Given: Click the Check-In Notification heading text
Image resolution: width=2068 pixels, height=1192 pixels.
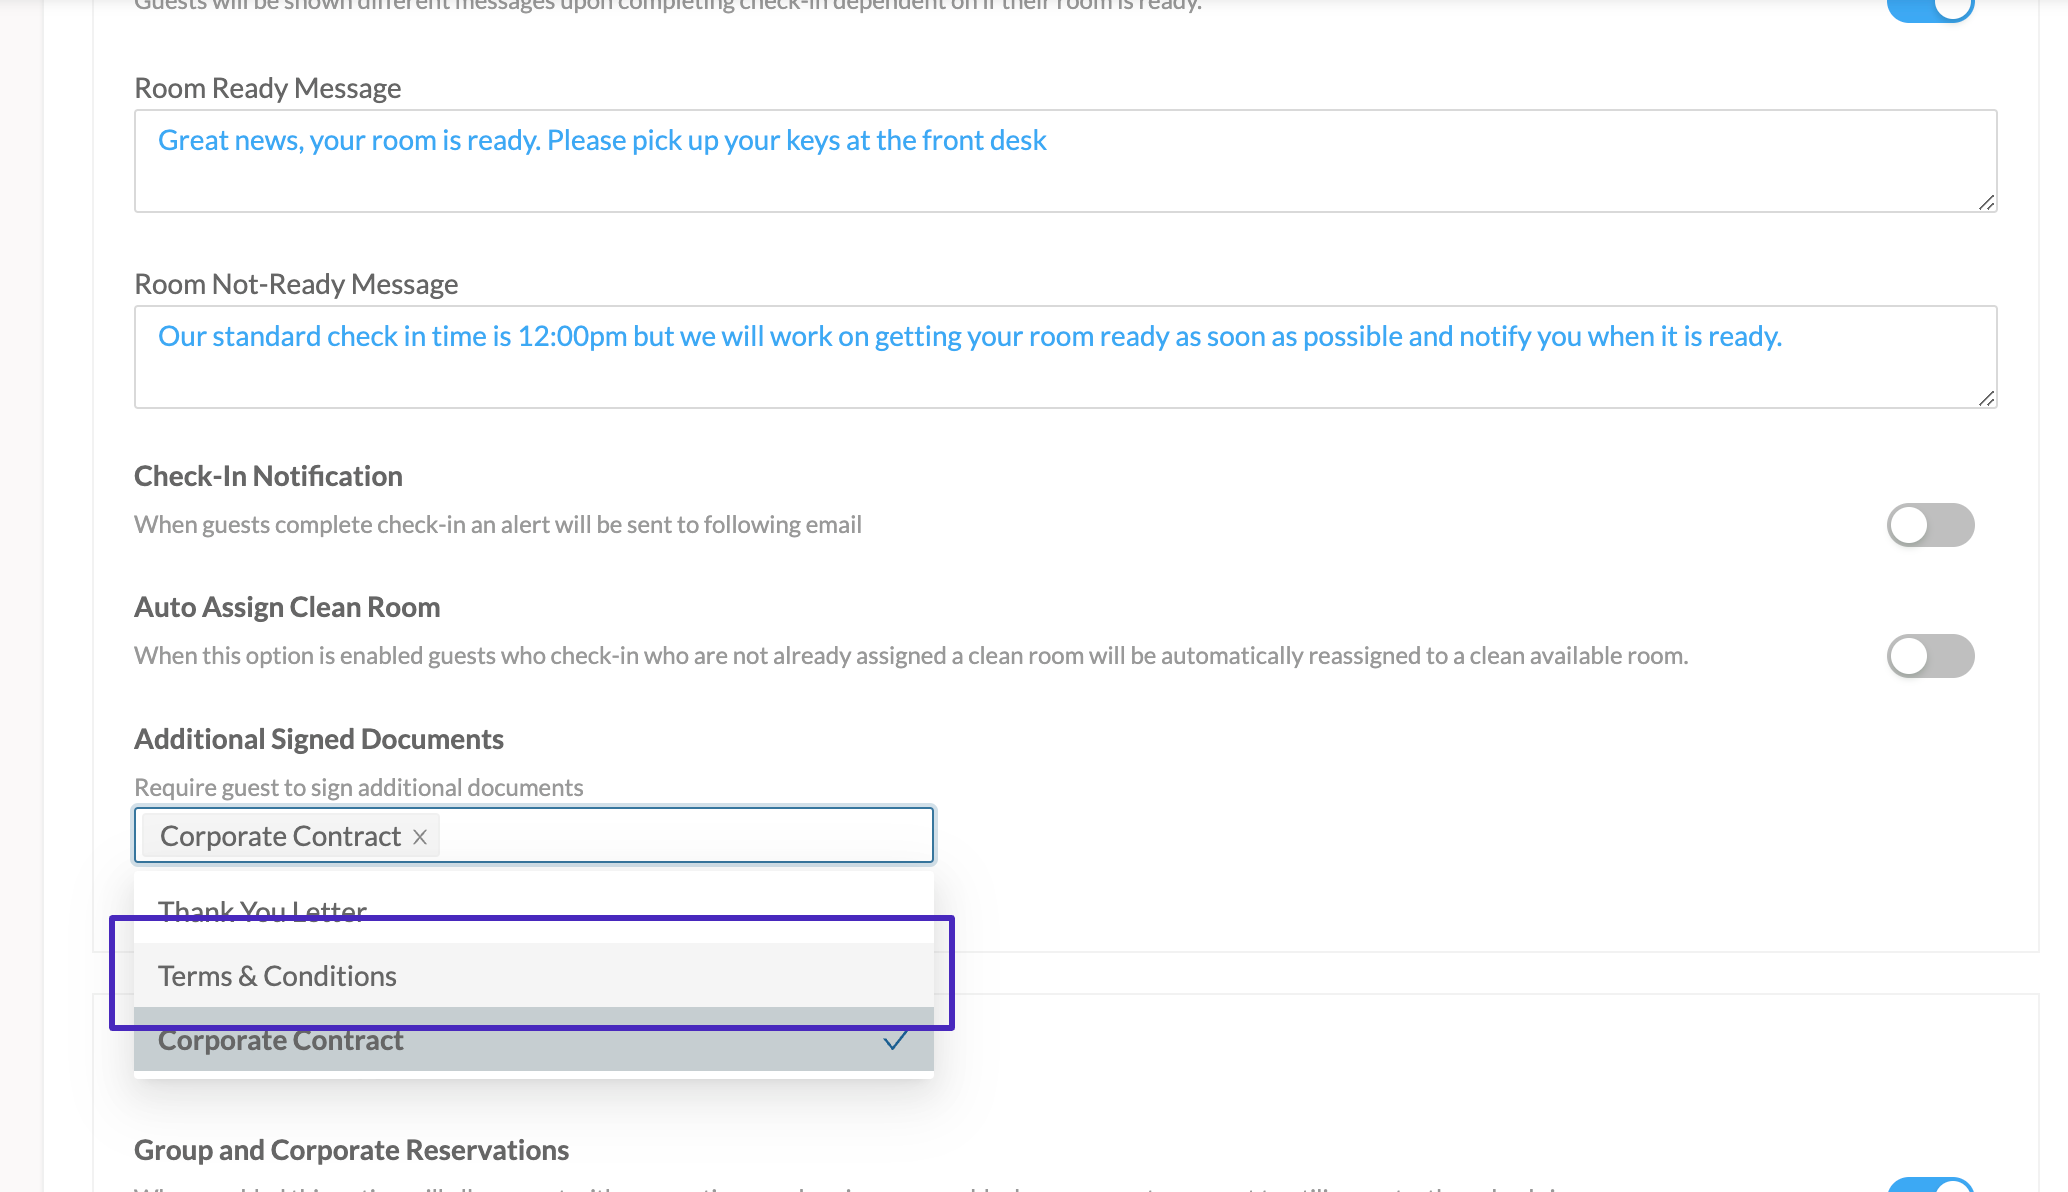Looking at the screenshot, I should [x=268, y=476].
